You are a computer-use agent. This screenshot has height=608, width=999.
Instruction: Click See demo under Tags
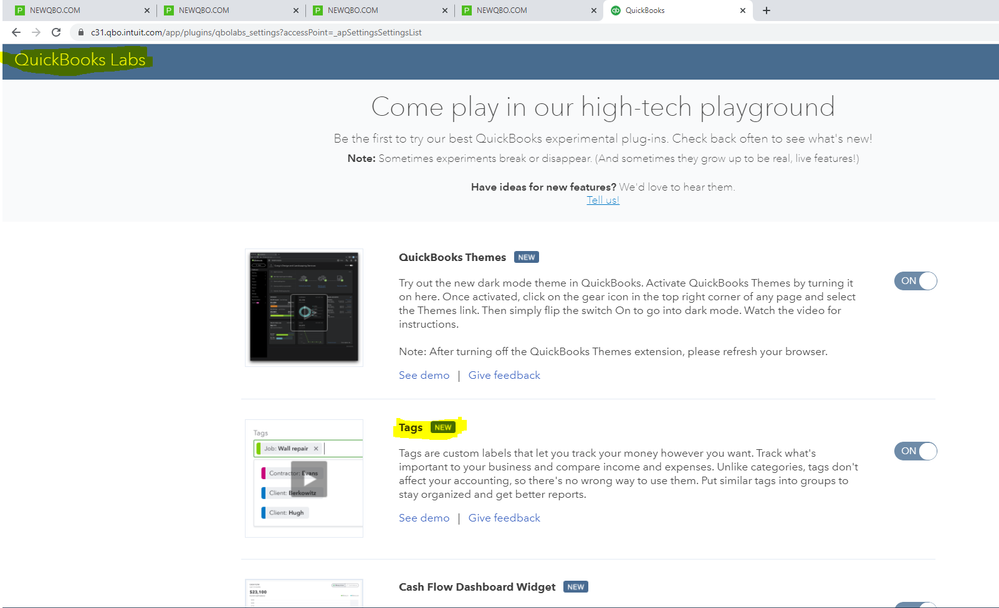tap(424, 518)
